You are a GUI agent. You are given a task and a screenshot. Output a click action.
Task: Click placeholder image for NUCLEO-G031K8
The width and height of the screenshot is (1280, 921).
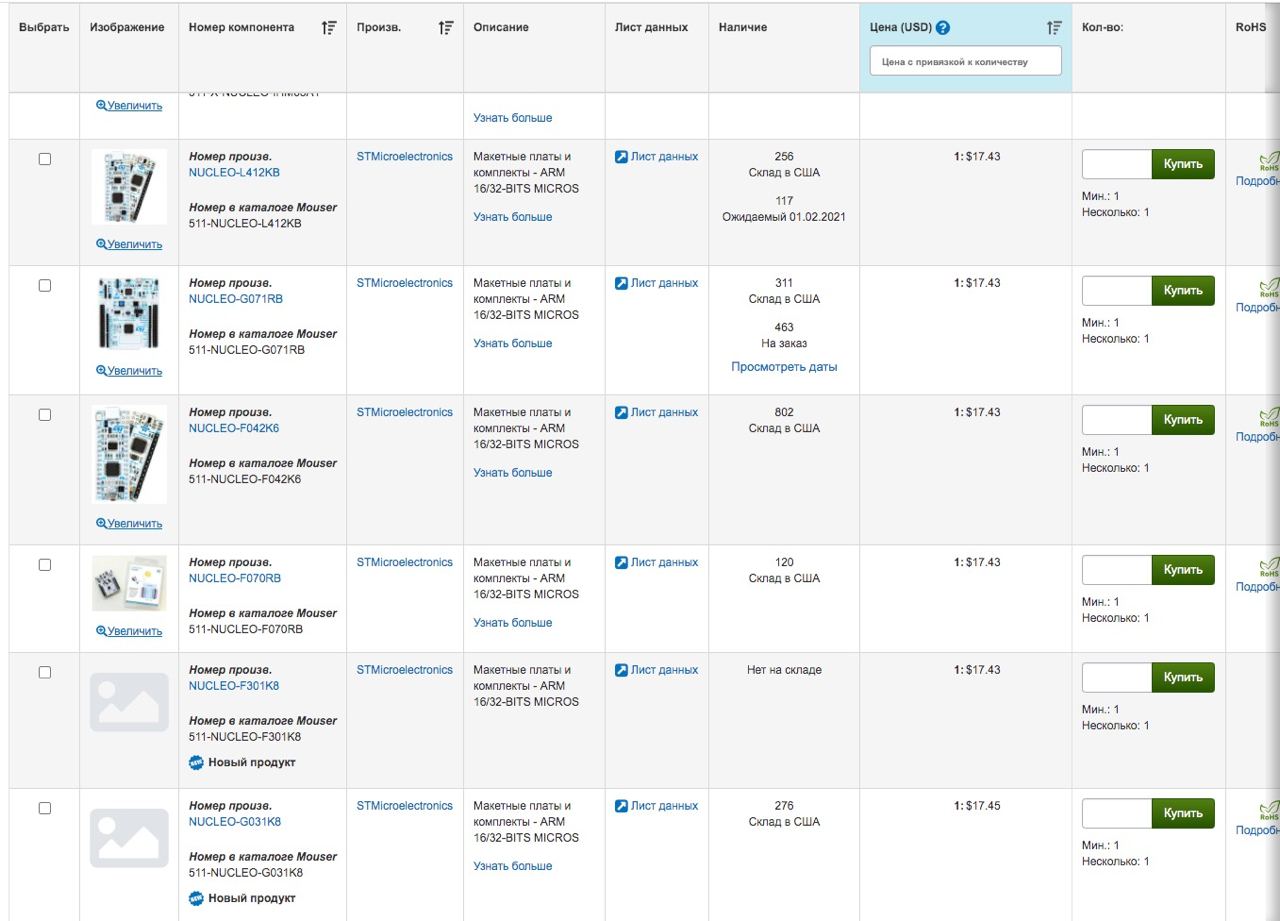pyautogui.click(x=129, y=838)
